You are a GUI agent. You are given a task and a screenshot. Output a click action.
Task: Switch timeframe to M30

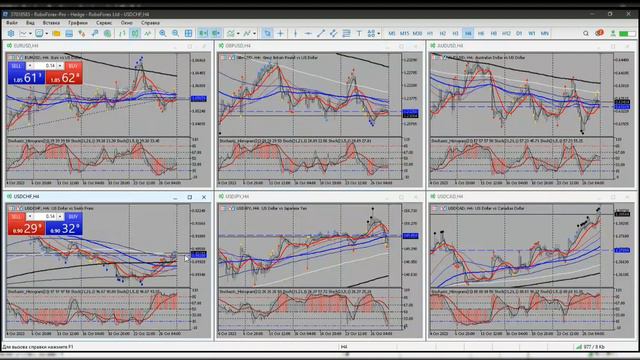[417, 33]
